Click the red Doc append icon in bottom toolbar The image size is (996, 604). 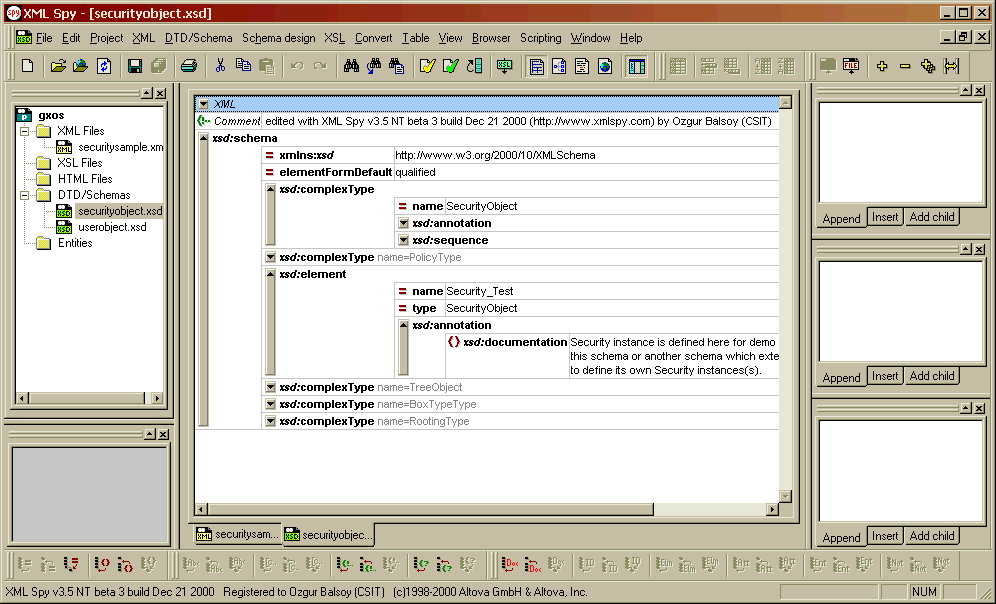click(x=509, y=564)
